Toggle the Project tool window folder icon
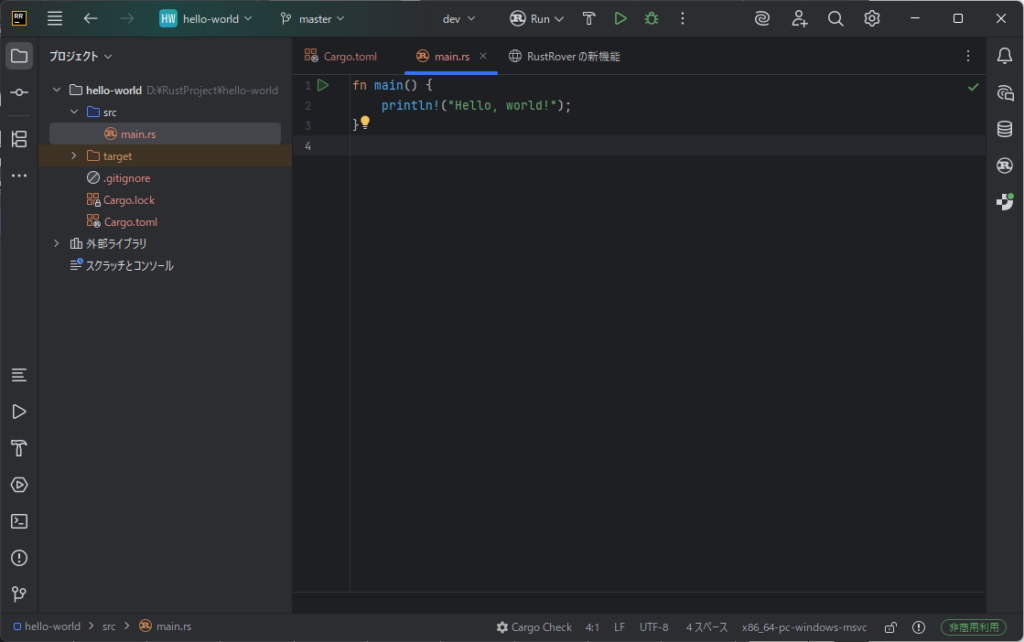 pyautogui.click(x=19, y=56)
